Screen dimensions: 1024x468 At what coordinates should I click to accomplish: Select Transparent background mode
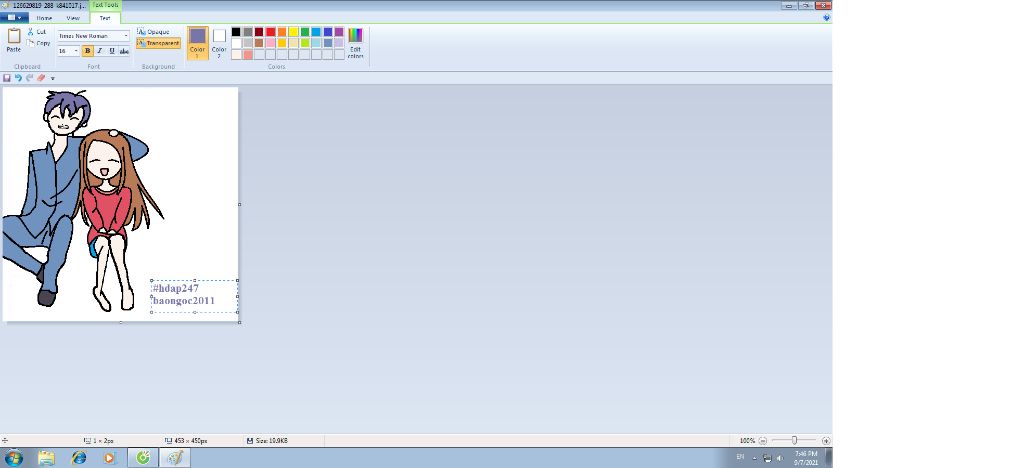[159, 43]
